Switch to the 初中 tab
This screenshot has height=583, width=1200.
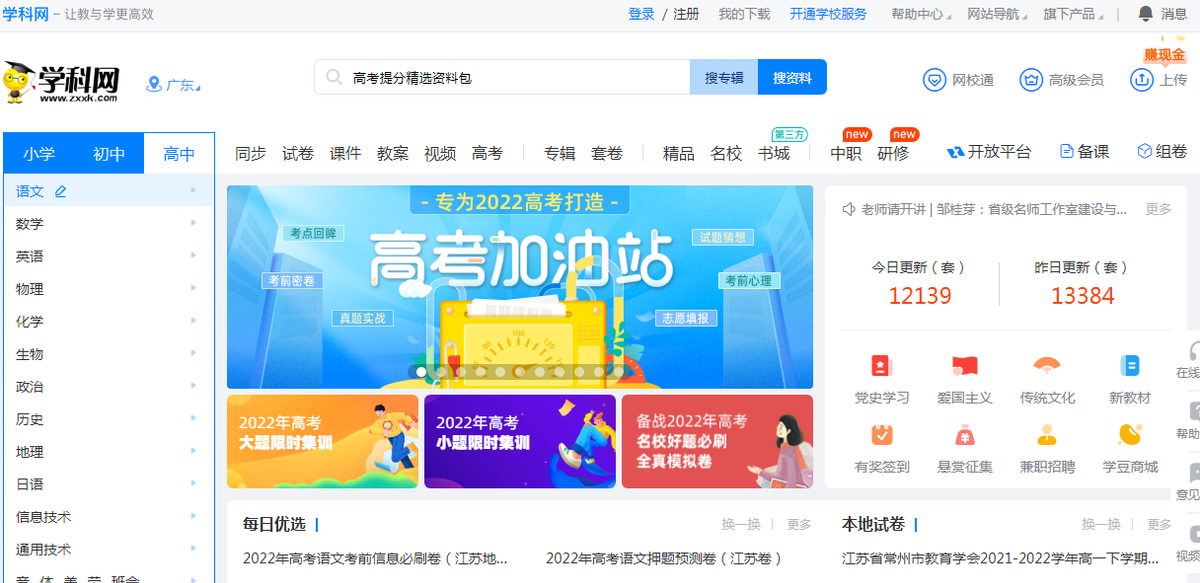click(x=109, y=154)
